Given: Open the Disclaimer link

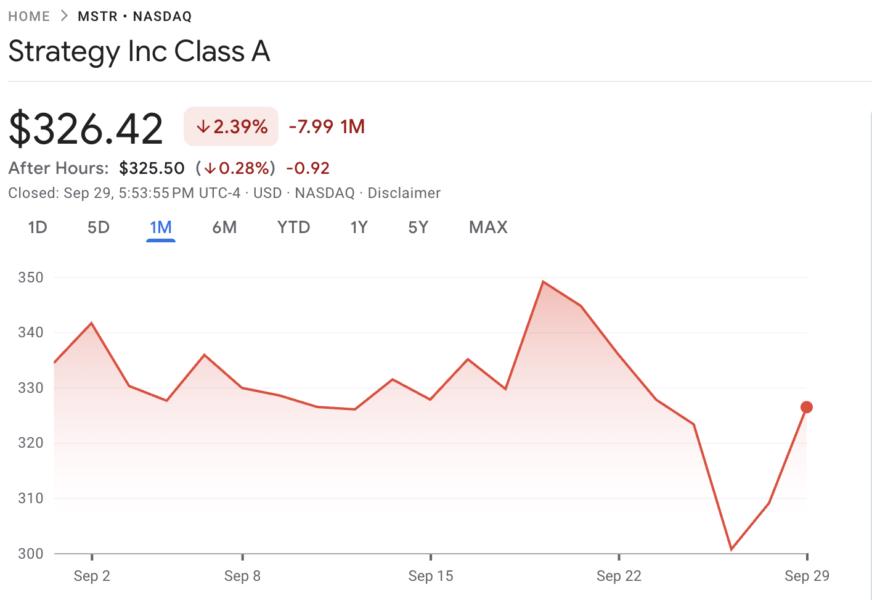Looking at the screenshot, I should pyautogui.click(x=404, y=193).
